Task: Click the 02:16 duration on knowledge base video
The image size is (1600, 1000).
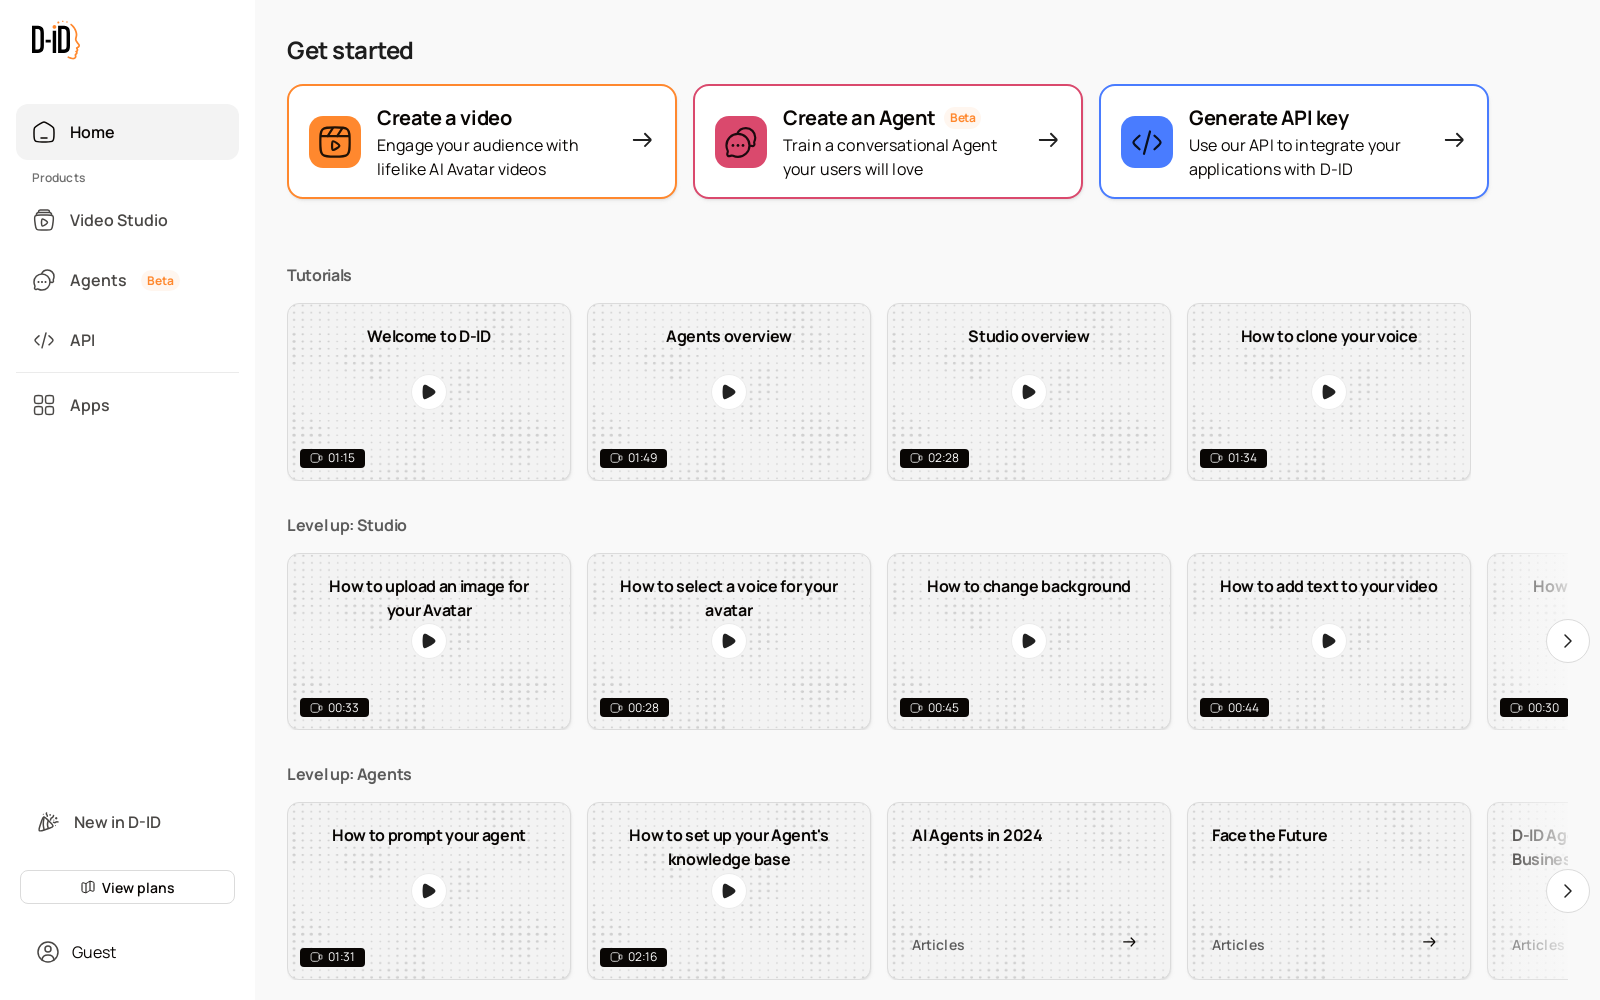Action: click(x=633, y=957)
